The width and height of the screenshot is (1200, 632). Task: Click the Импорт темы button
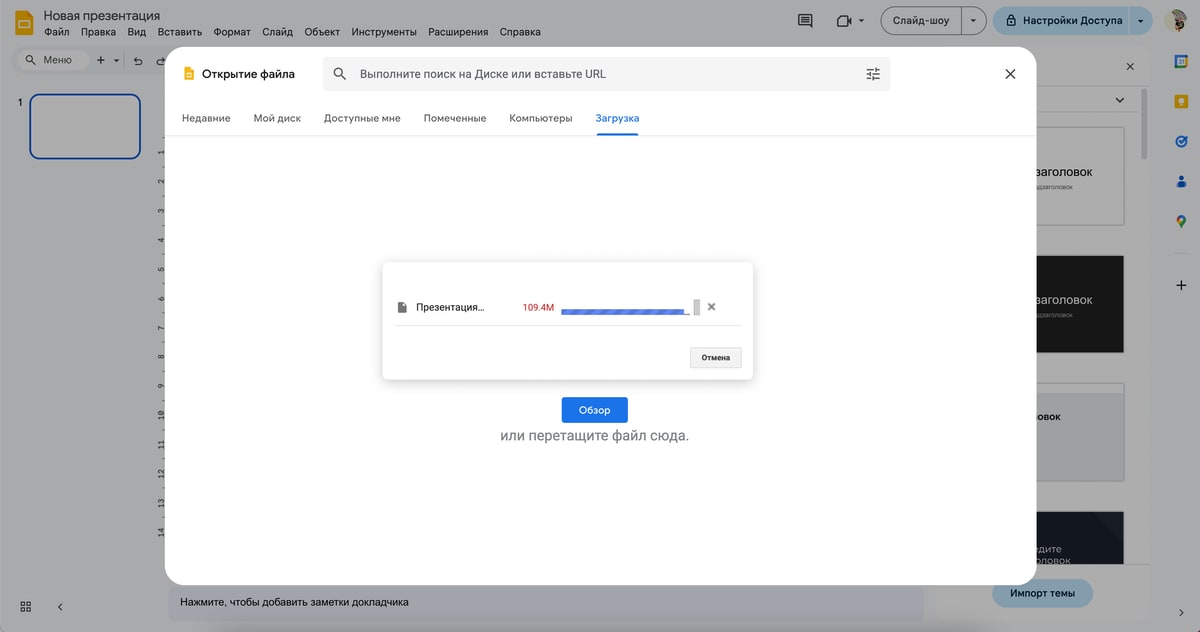pyautogui.click(x=1042, y=593)
